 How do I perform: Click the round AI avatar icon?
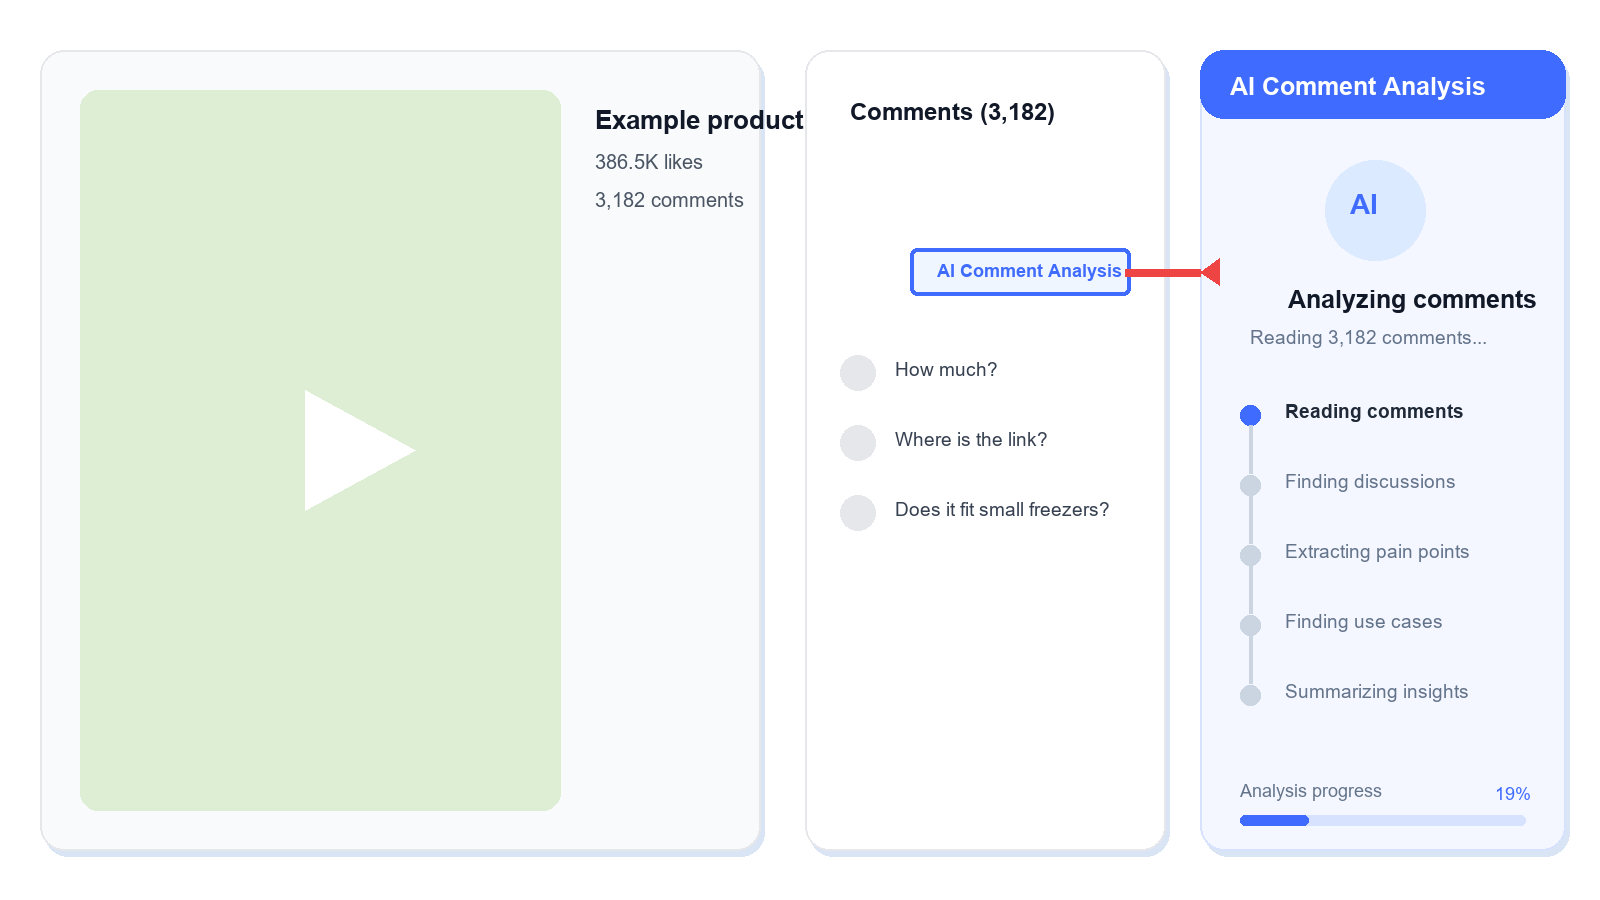point(1375,210)
